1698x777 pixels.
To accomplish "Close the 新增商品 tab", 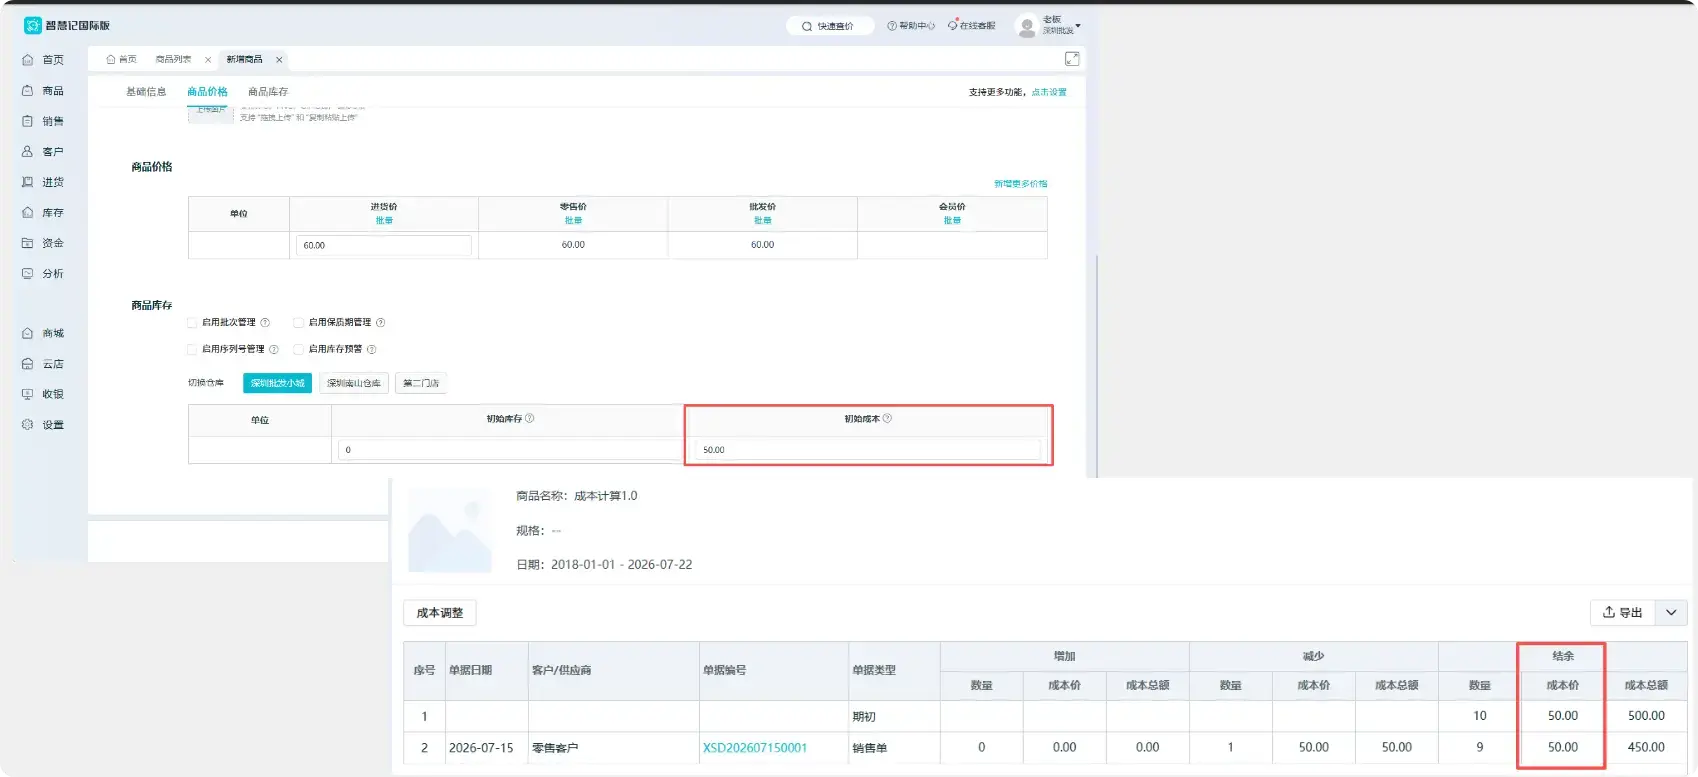I will tap(279, 60).
